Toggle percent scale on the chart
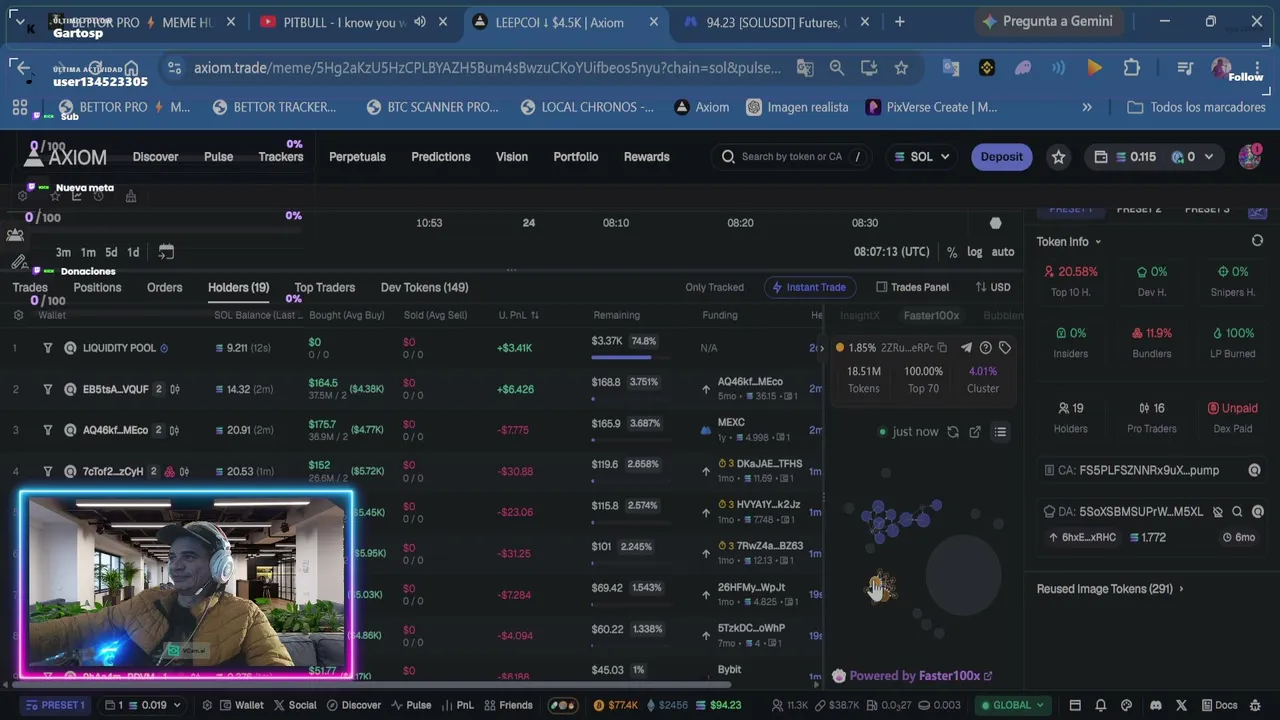The width and height of the screenshot is (1280, 720). coord(952,252)
